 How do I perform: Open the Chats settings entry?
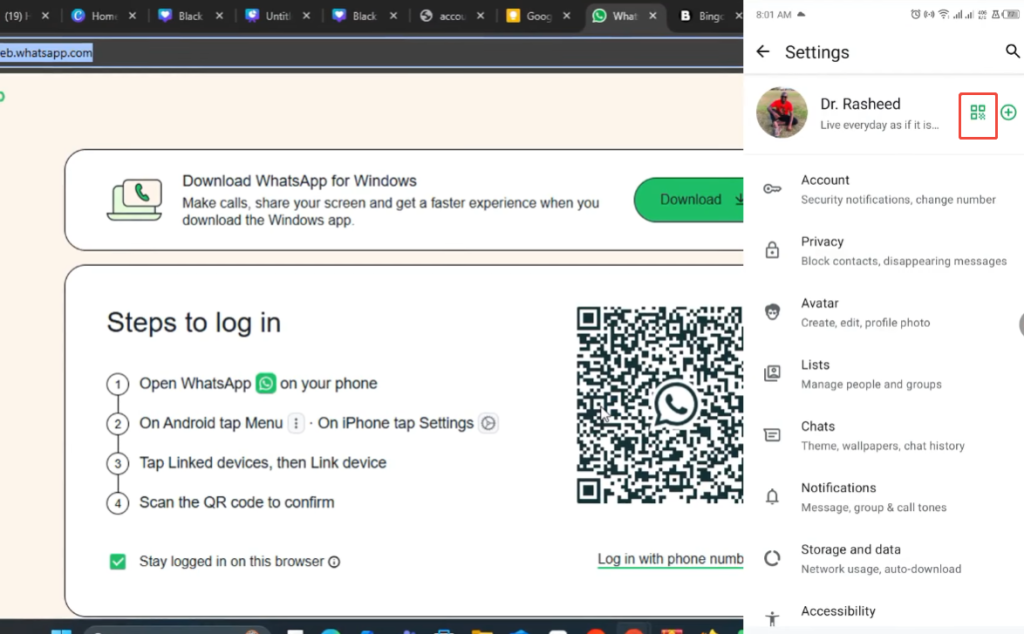pos(884,436)
